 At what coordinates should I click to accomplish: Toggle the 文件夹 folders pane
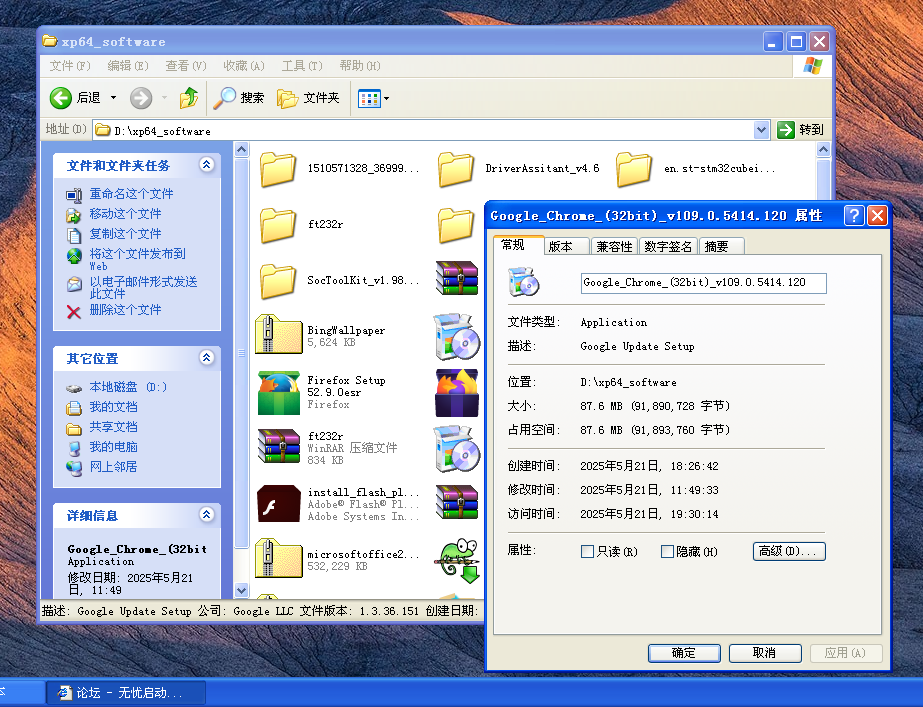click(x=308, y=98)
